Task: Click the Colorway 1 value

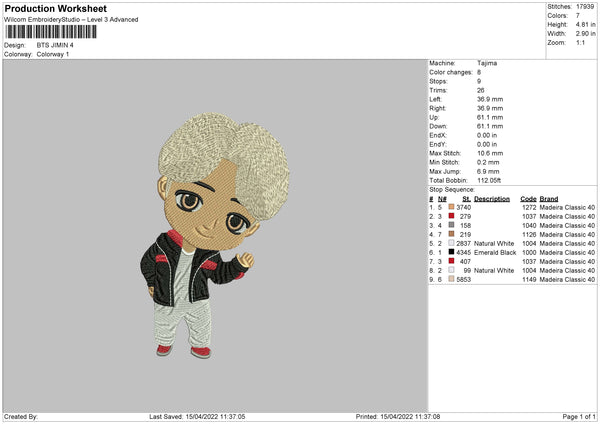Action: click(53, 54)
